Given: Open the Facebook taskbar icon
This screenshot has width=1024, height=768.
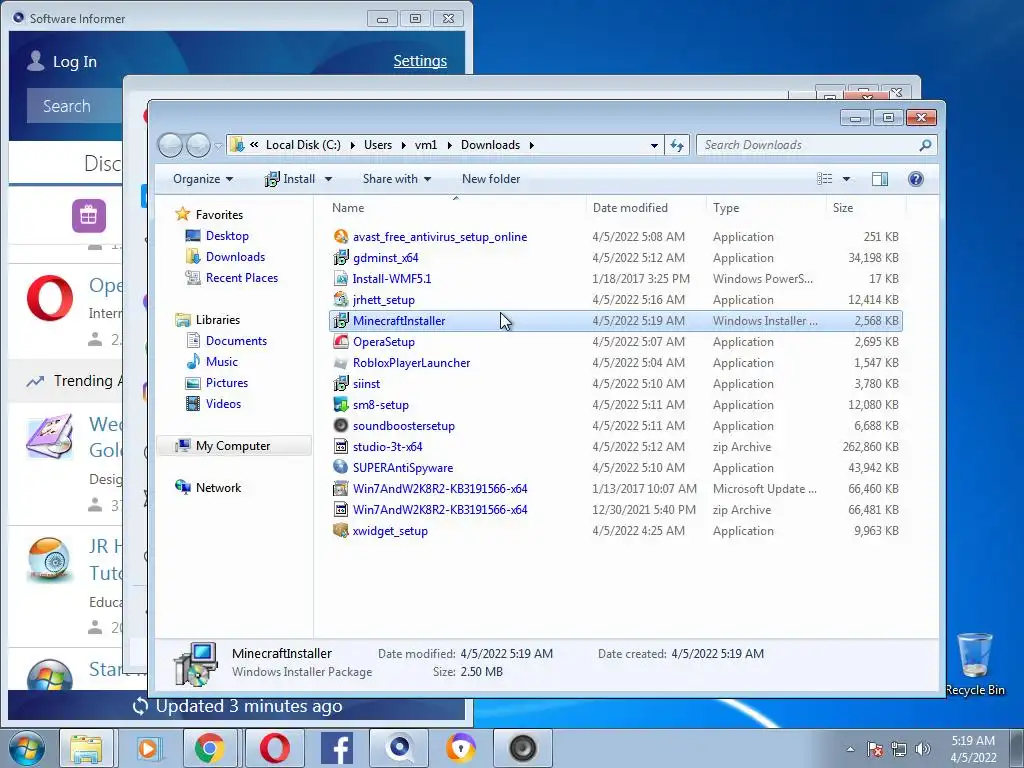Looking at the screenshot, I should [338, 748].
